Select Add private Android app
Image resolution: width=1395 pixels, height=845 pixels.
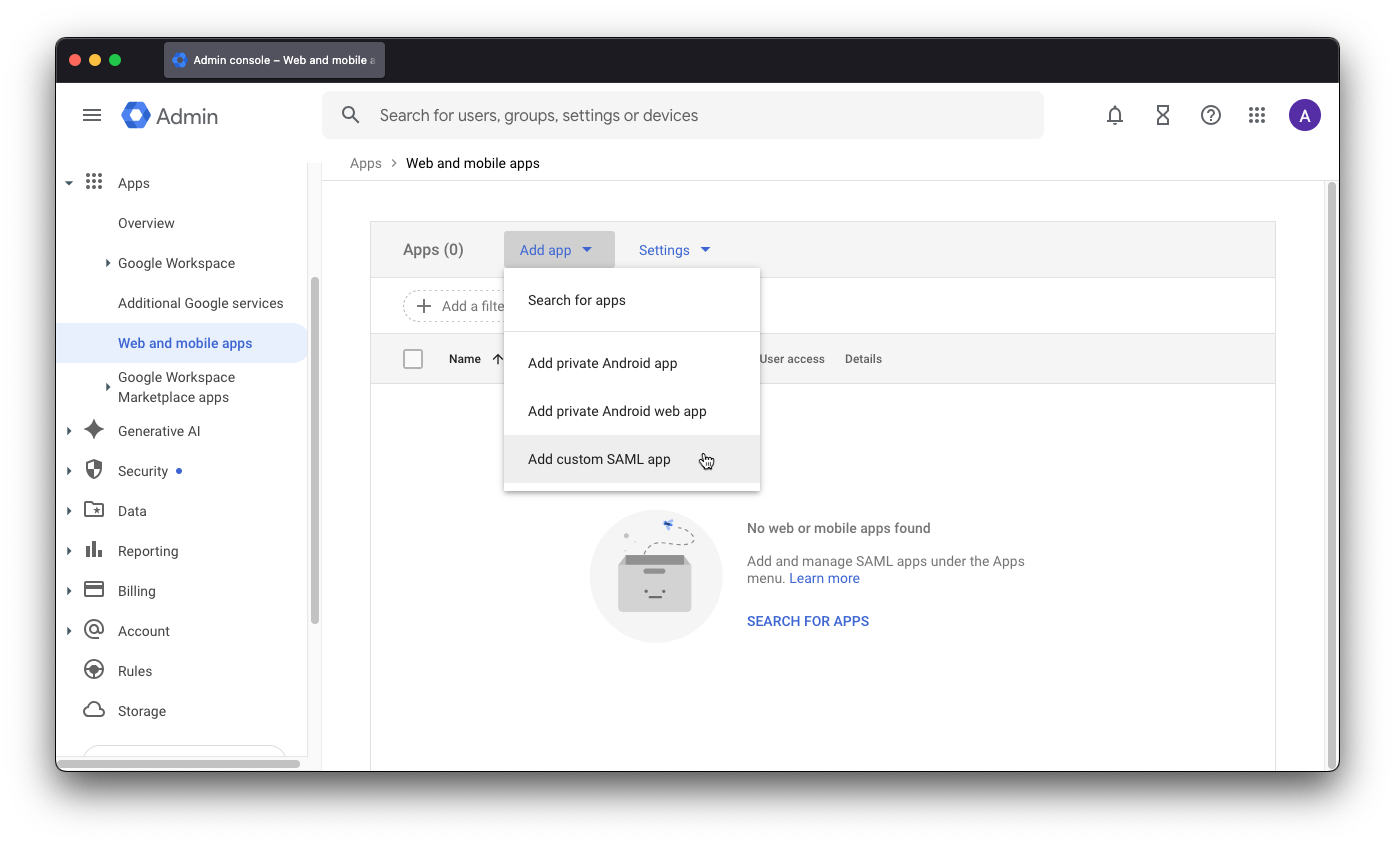click(602, 363)
